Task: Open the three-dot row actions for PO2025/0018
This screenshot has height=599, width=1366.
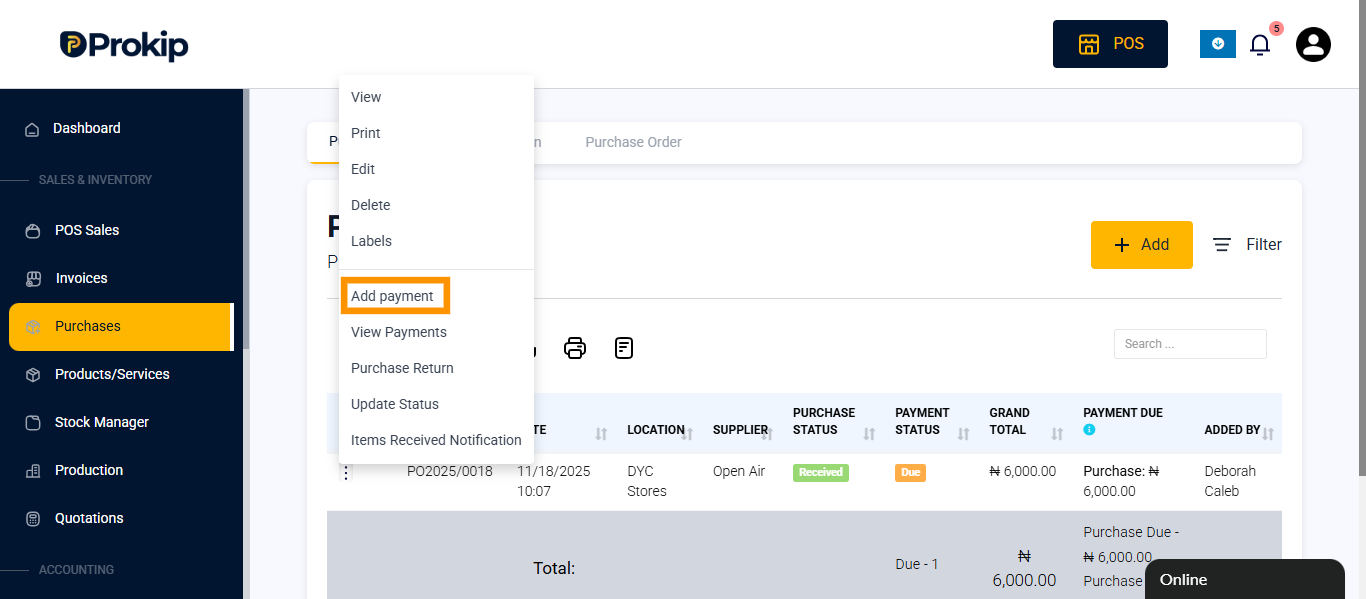Action: pyautogui.click(x=346, y=473)
